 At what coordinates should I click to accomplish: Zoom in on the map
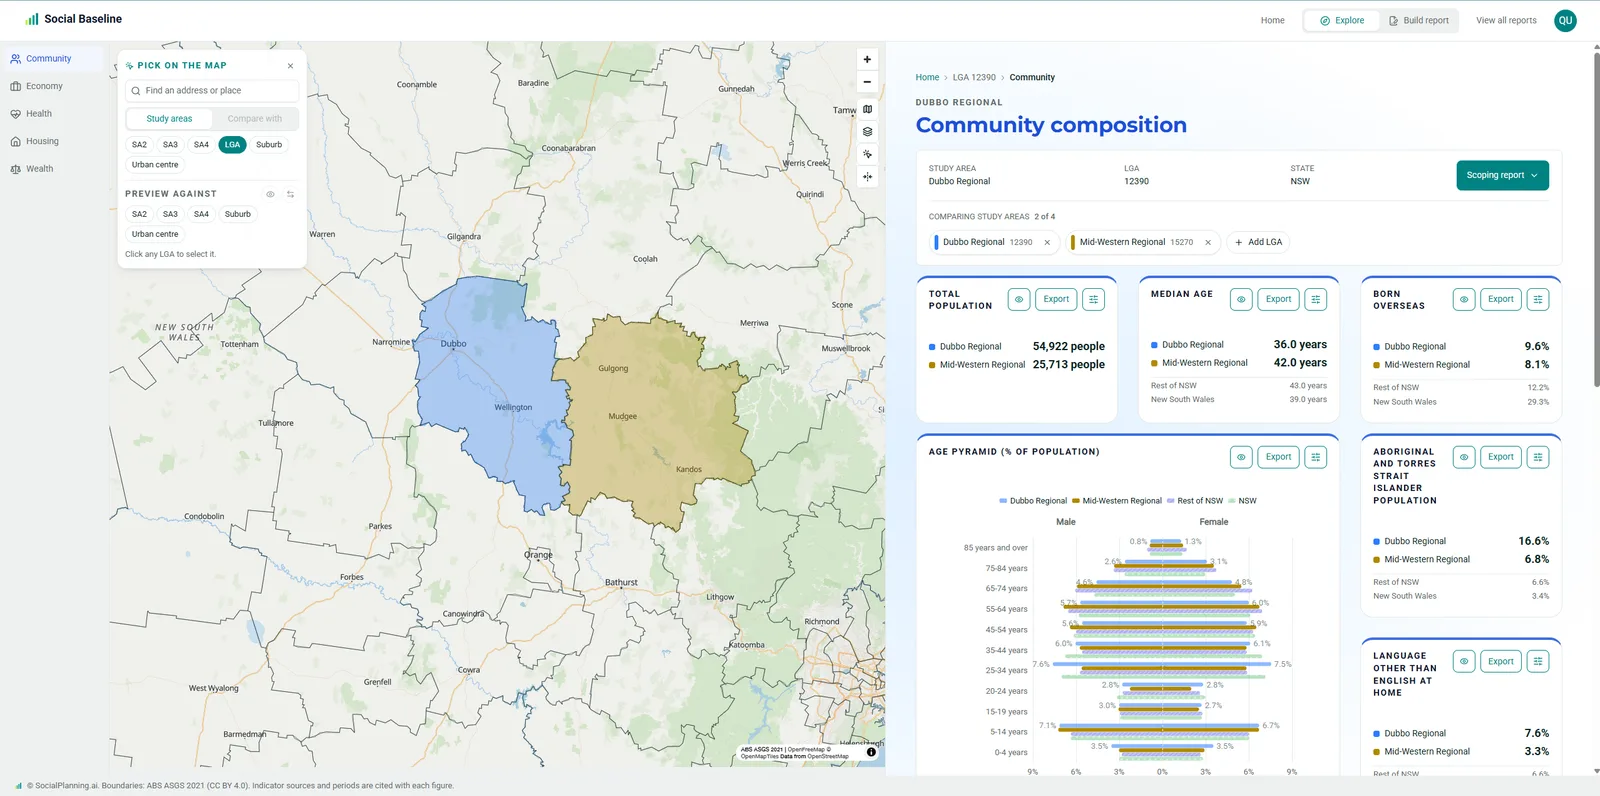867,59
